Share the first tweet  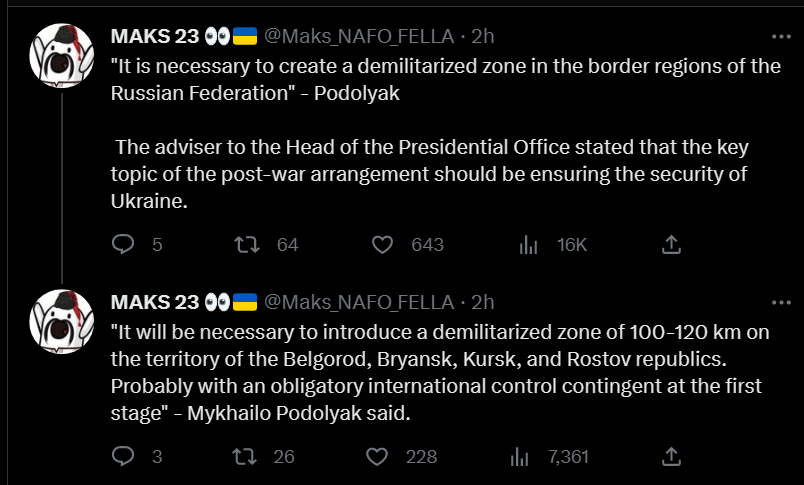(672, 244)
